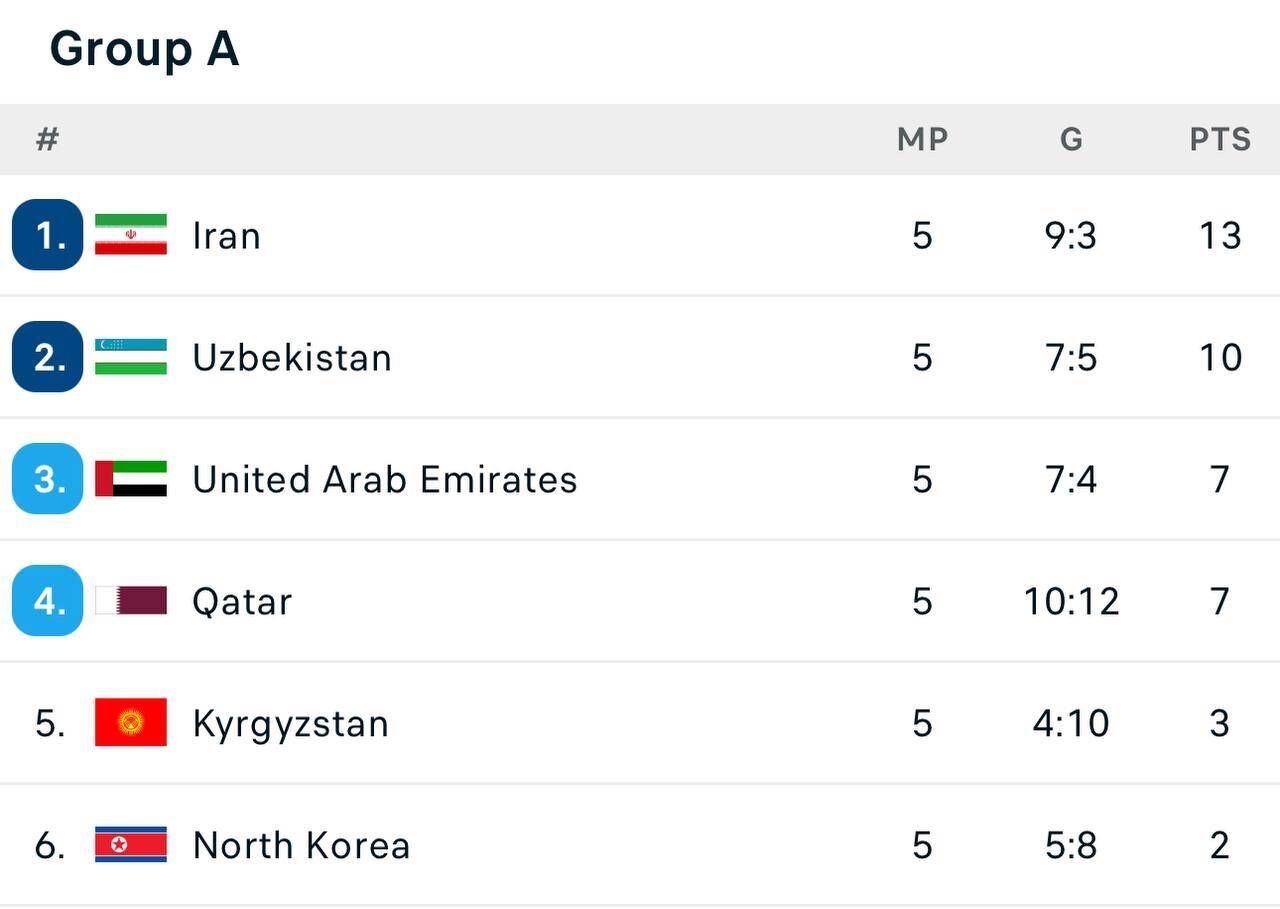The image size is (1280, 909).
Task: Click the Qatar flag icon
Action: [131, 601]
